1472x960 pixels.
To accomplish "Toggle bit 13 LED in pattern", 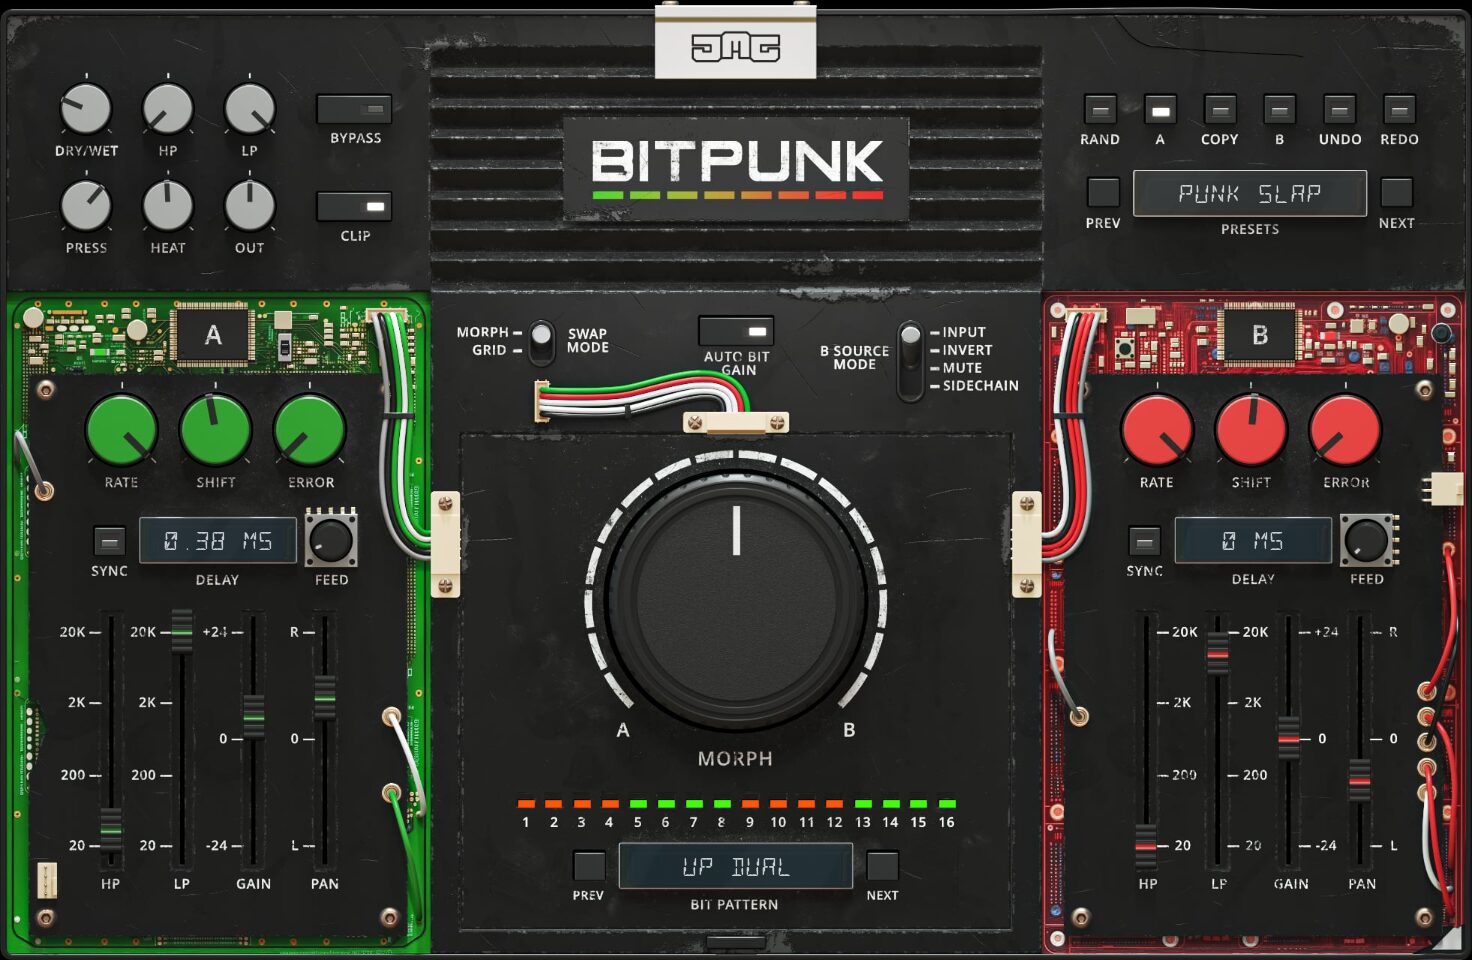I will (x=862, y=804).
